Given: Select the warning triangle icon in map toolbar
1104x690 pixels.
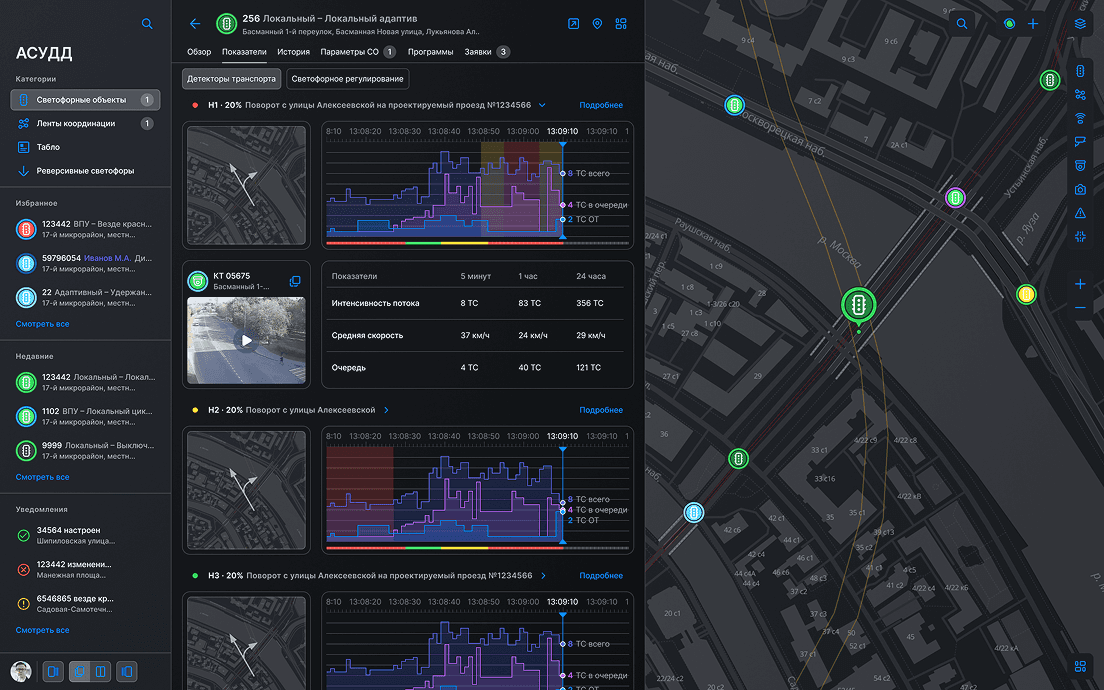Looking at the screenshot, I should coord(1080,213).
